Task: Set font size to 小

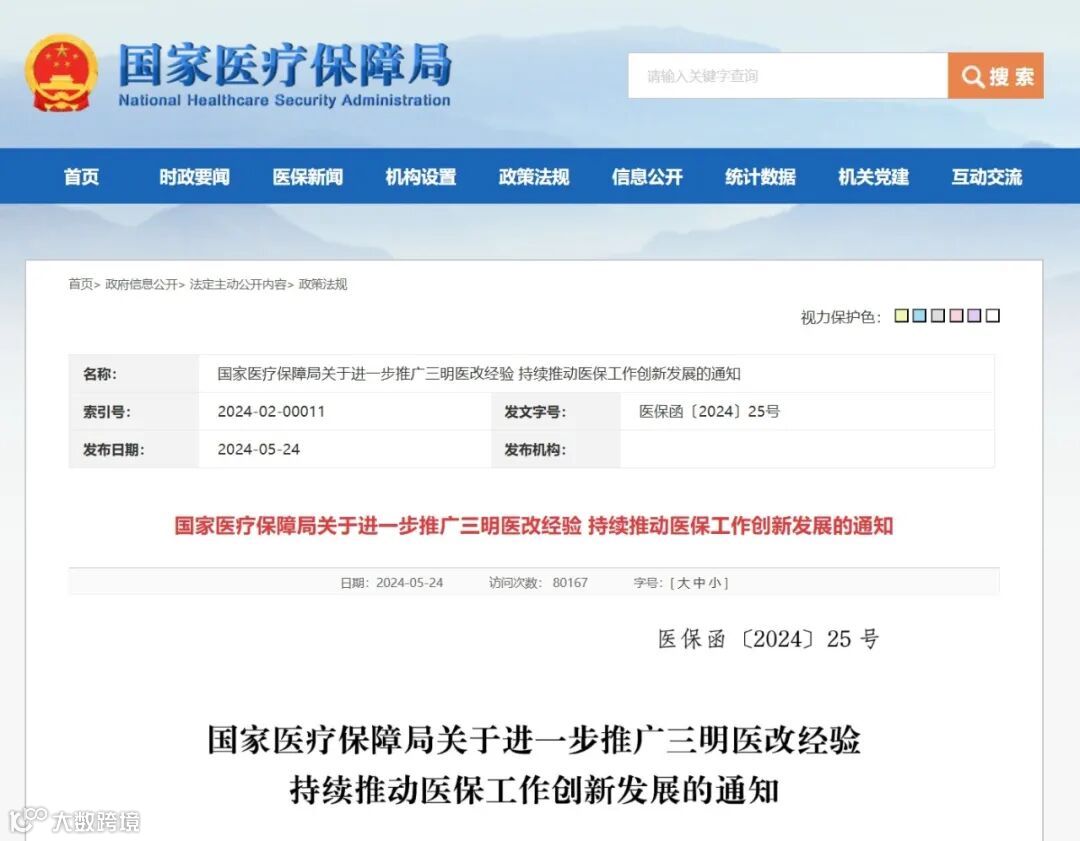Action: coord(715,583)
